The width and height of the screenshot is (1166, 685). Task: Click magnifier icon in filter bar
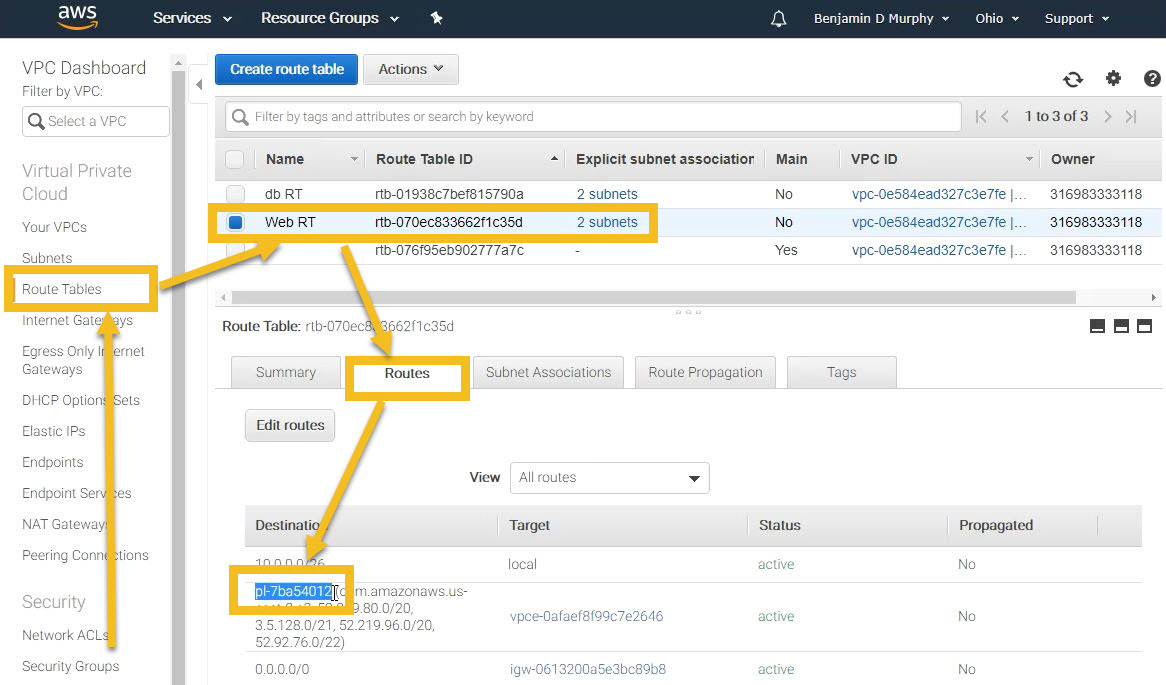239,117
